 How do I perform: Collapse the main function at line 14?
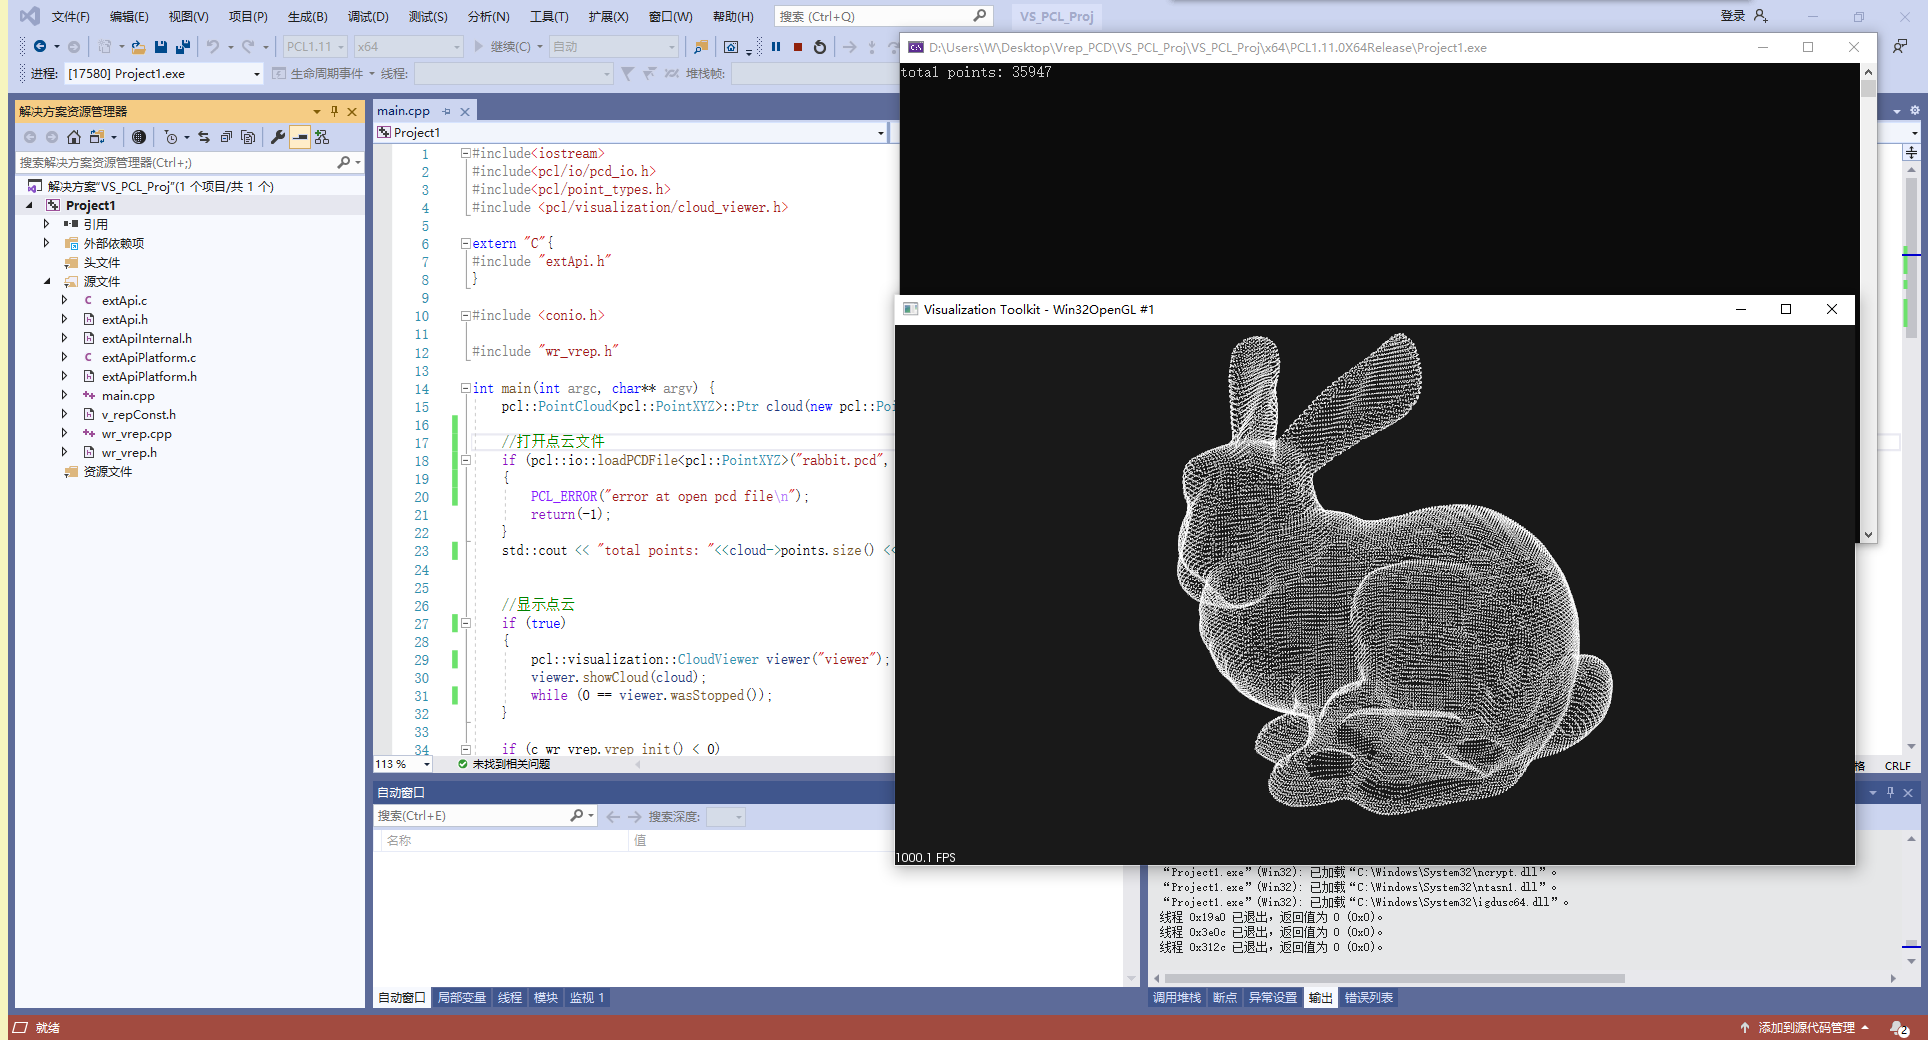465,388
